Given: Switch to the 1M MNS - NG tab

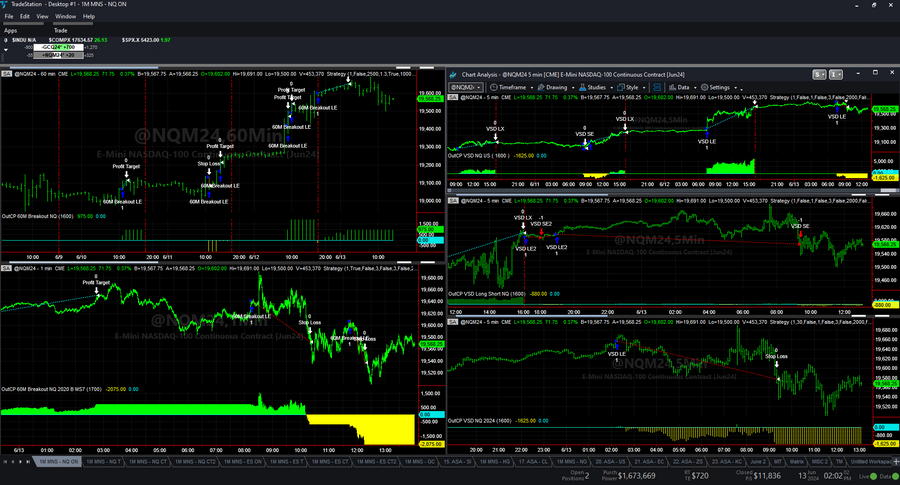Looking at the screenshot, I should 573,461.
